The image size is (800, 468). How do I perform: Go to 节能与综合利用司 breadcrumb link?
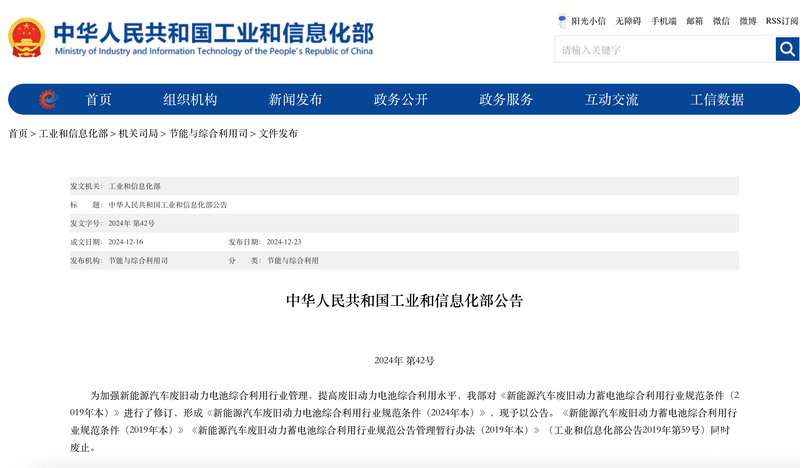coord(208,134)
